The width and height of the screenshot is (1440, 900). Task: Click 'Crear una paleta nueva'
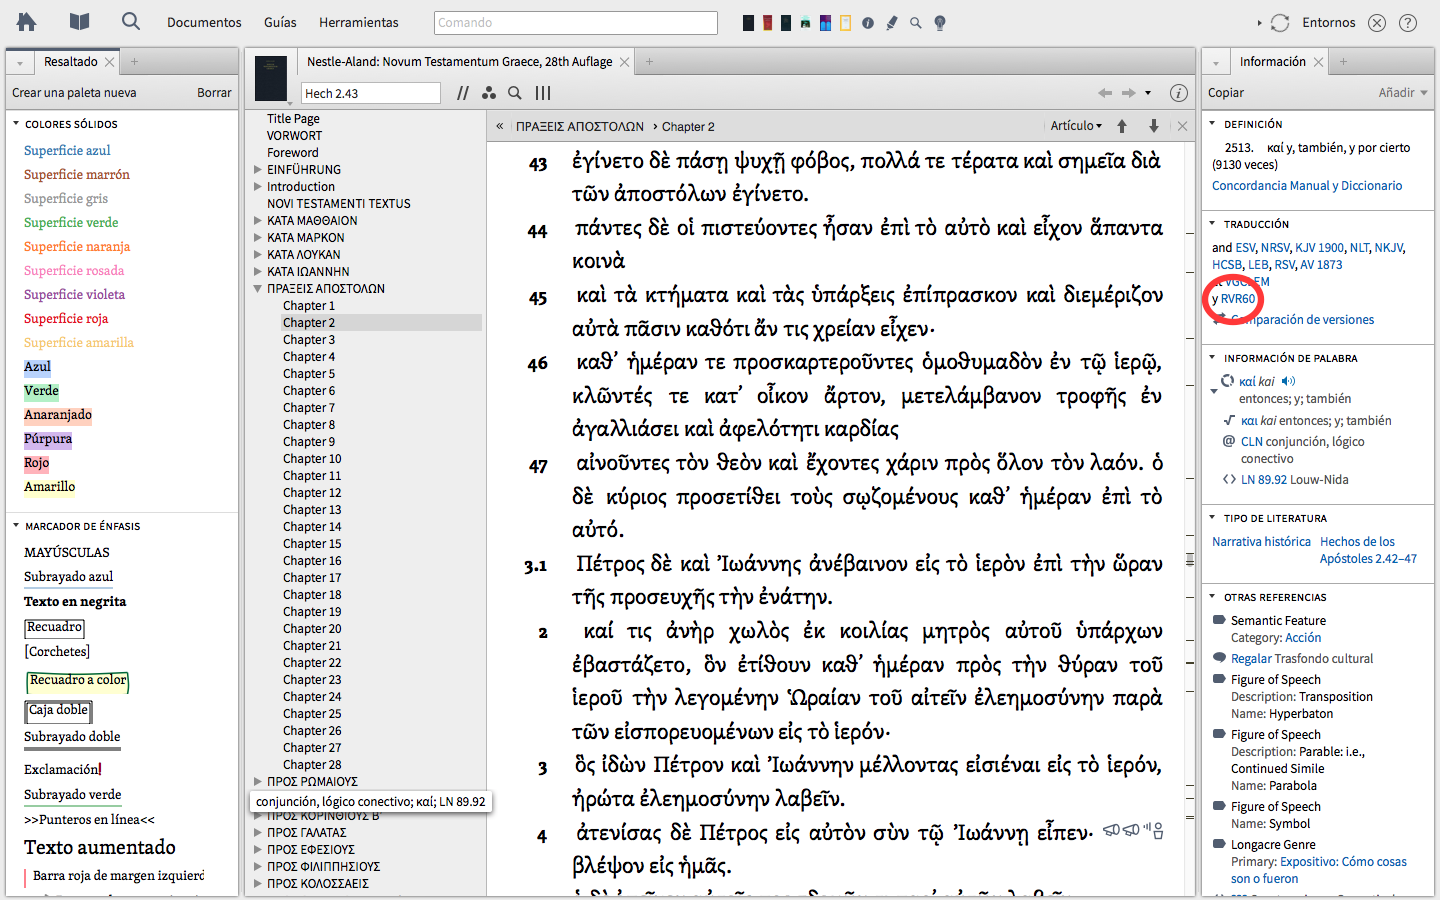point(74,93)
